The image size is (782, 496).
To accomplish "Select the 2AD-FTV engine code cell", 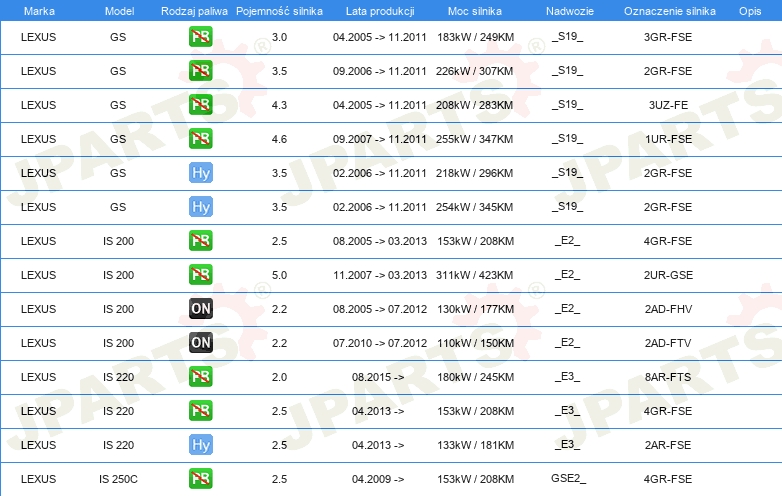I will pyautogui.click(x=668, y=343).
